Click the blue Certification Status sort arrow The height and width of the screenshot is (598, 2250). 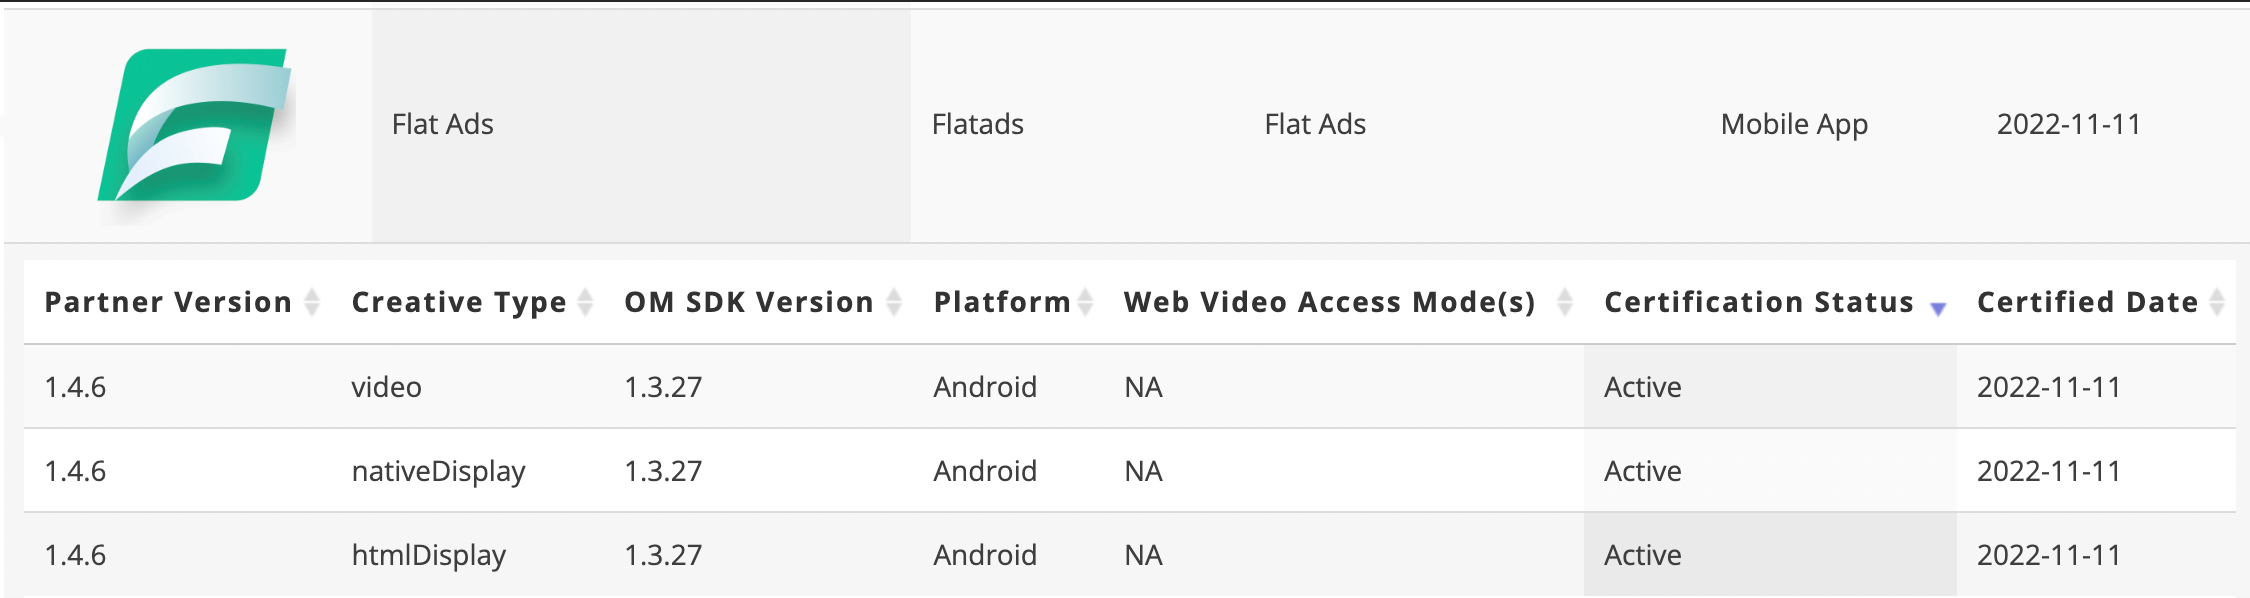1938,308
